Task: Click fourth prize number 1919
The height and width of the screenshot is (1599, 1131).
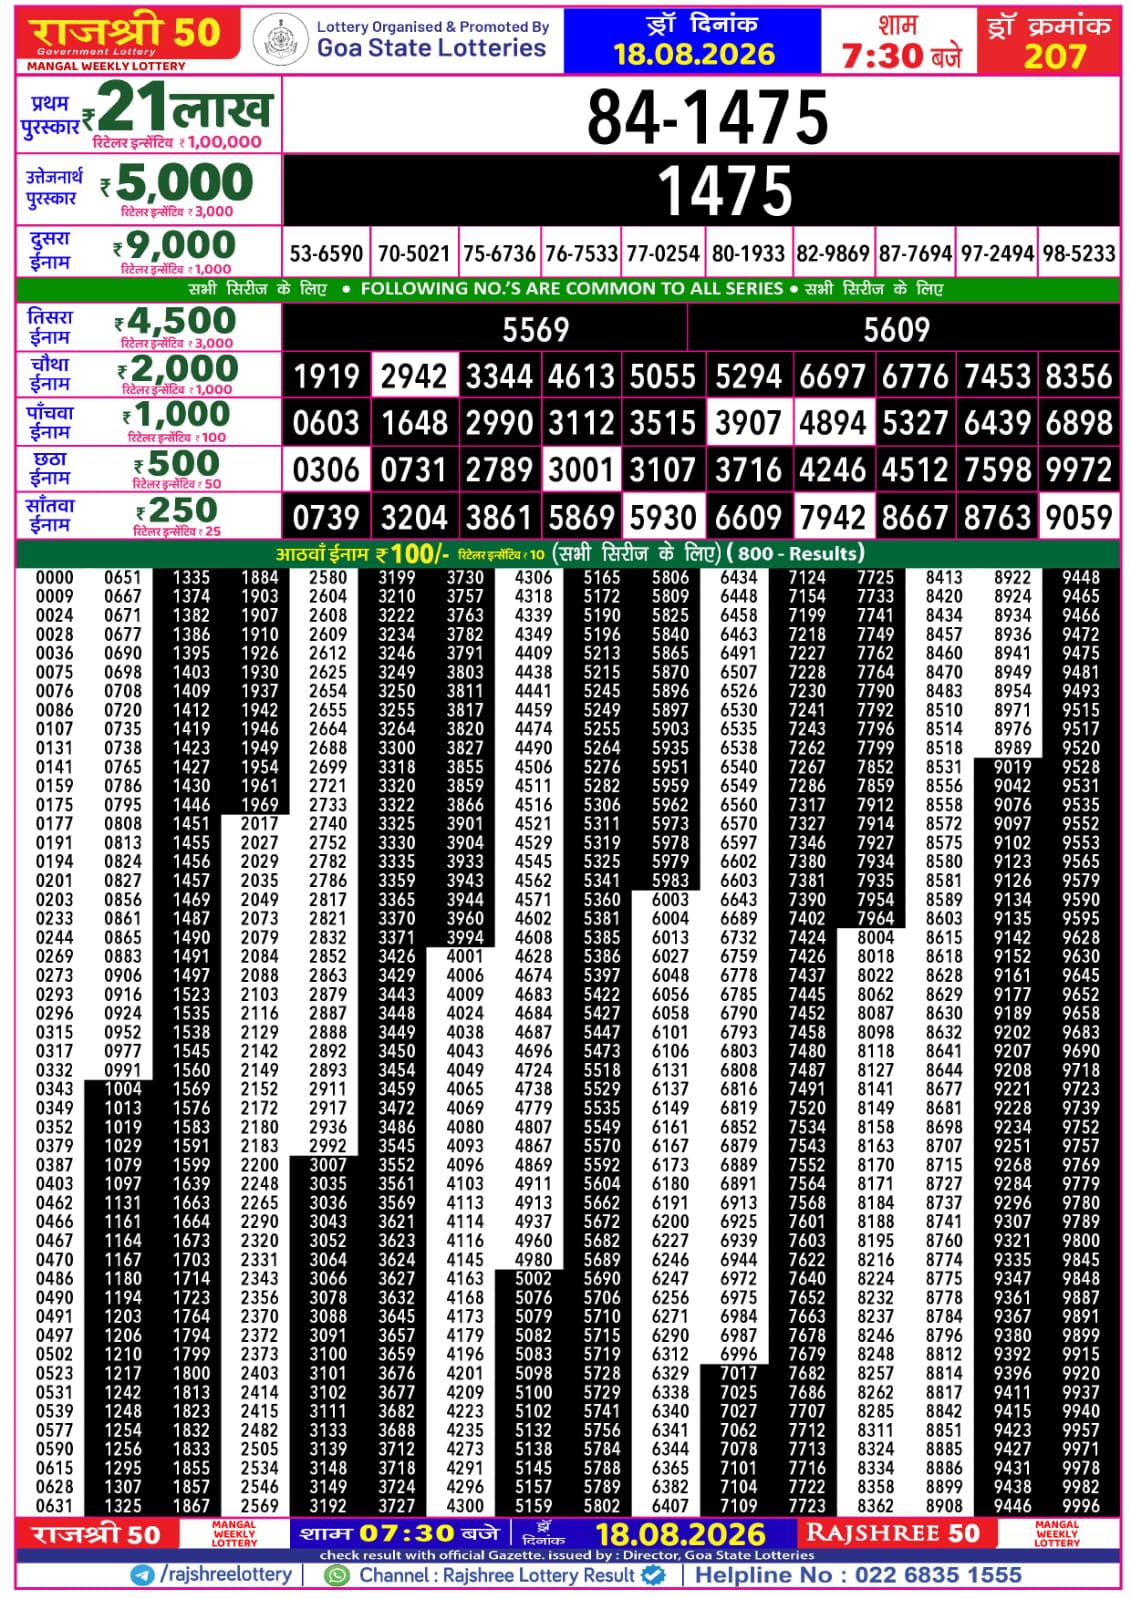Action: pos(326,377)
